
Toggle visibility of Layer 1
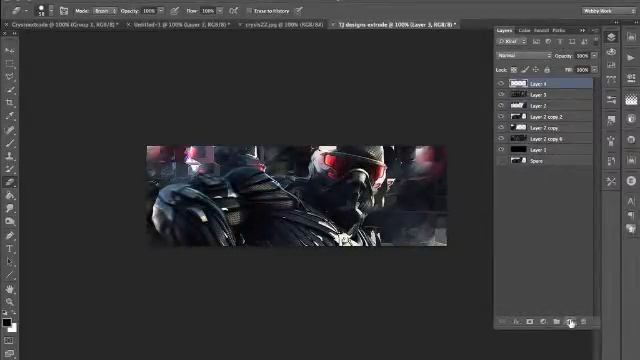[501, 149]
